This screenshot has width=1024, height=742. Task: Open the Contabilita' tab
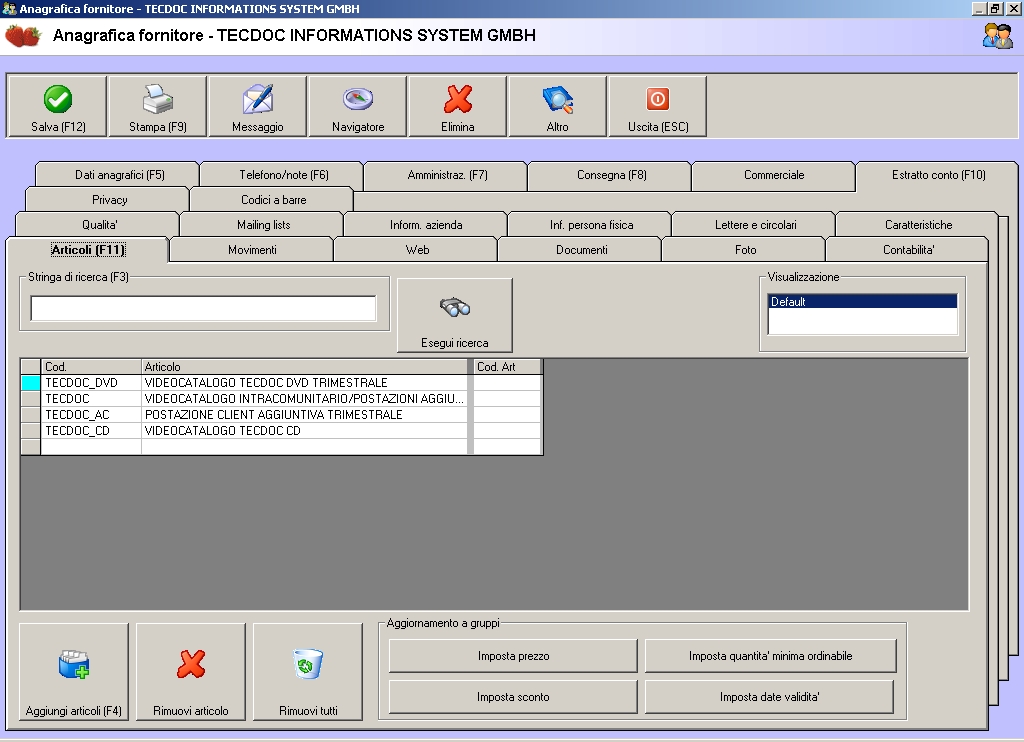pyautogui.click(x=908, y=250)
